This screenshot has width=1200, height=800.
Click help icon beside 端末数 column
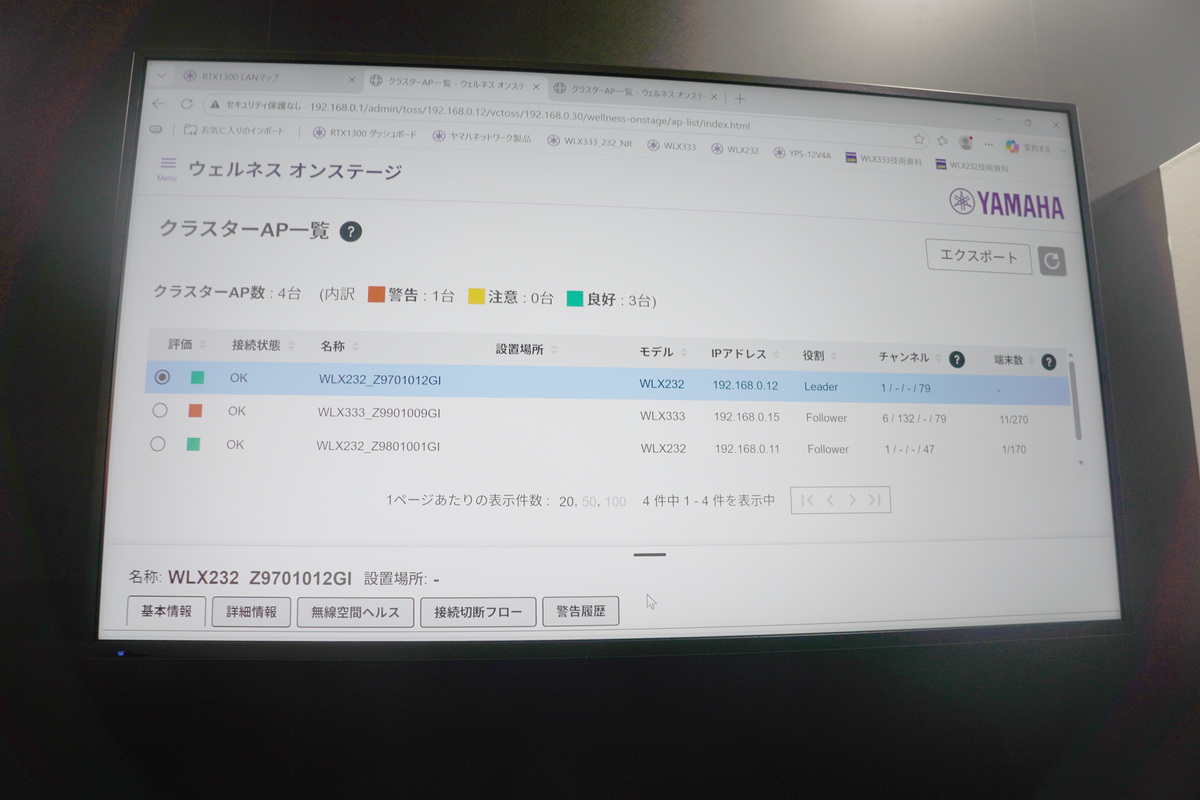pos(1047,362)
